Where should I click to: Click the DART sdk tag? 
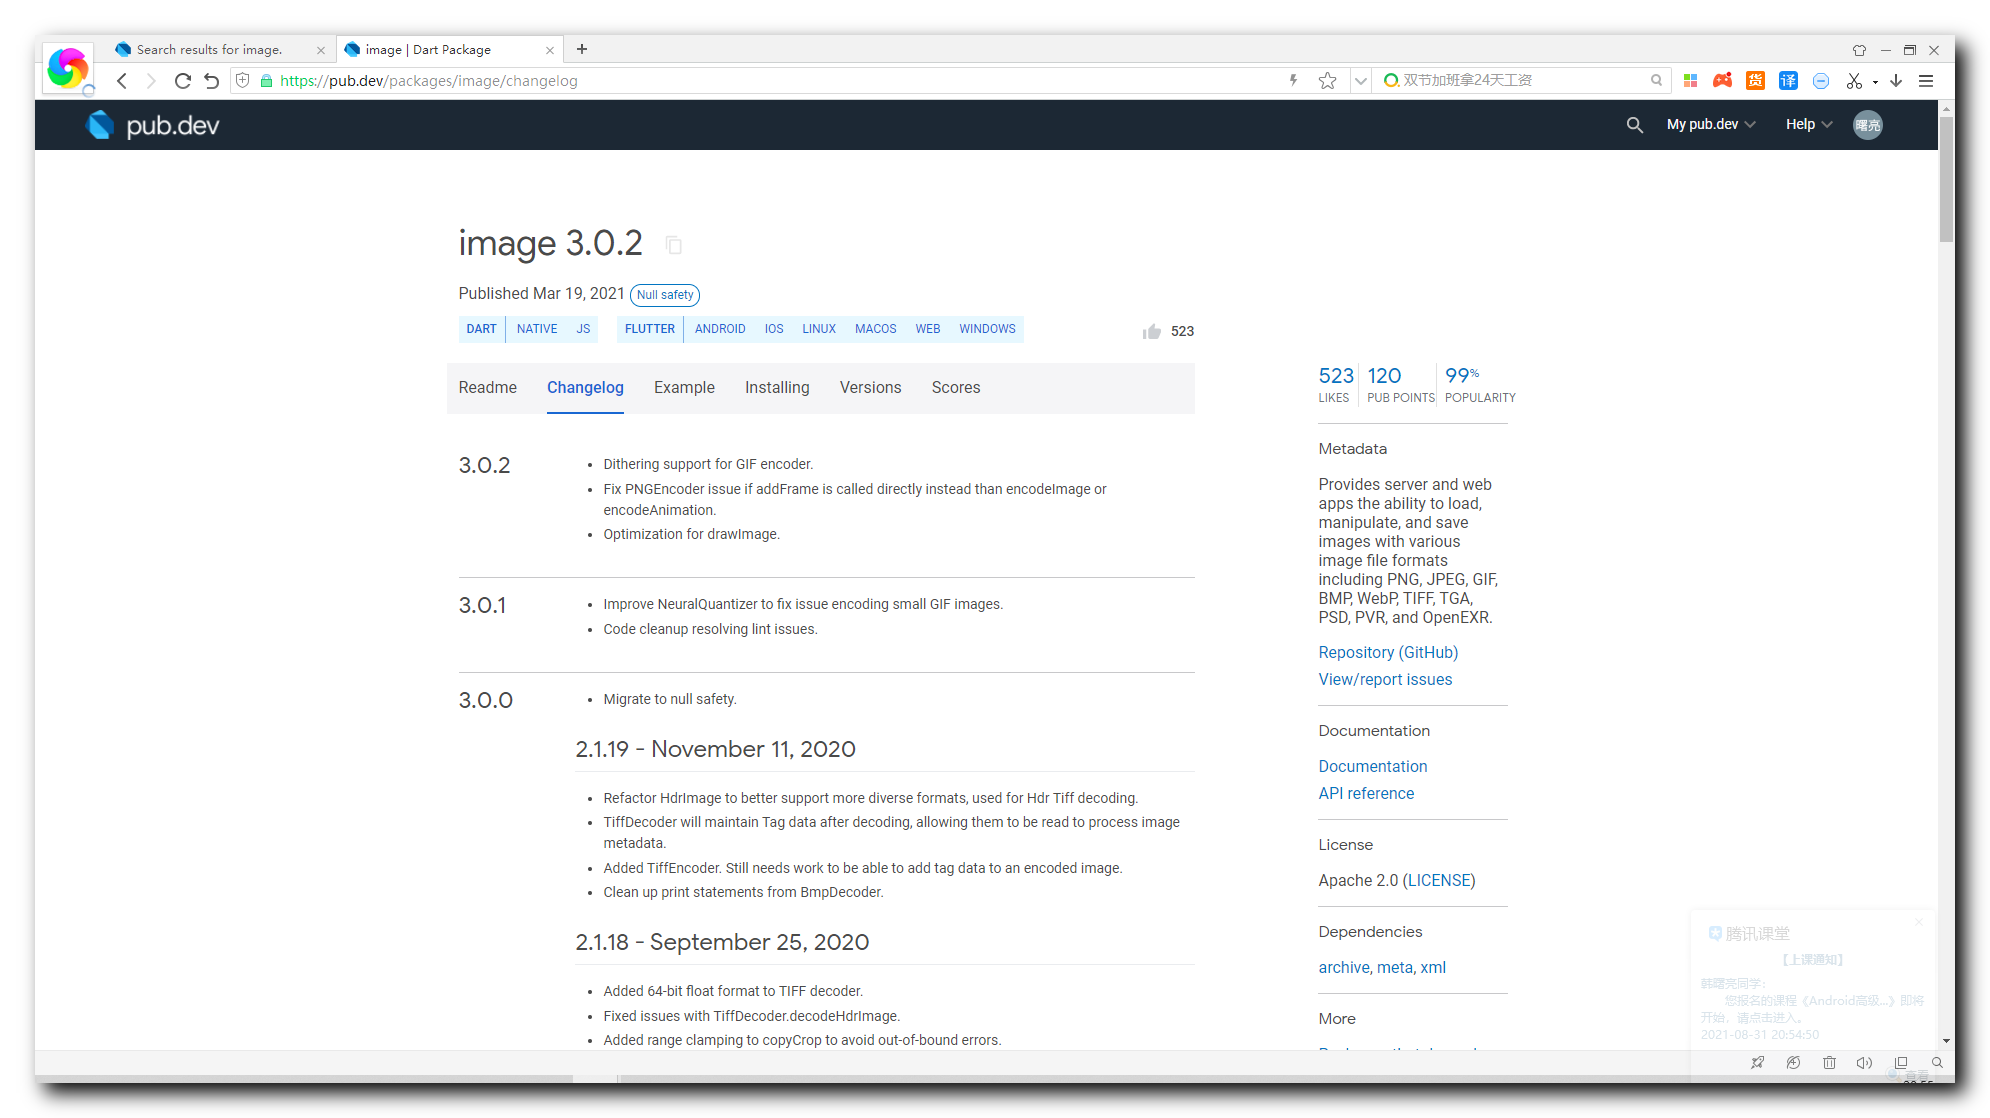[481, 329]
